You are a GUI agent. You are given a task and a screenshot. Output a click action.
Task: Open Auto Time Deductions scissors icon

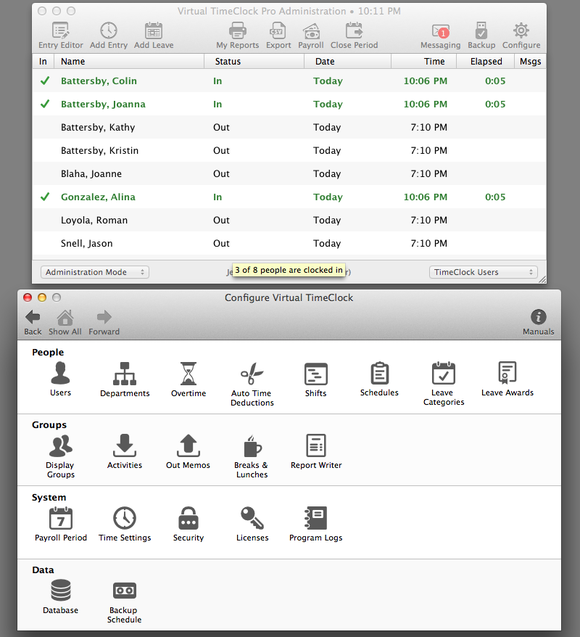pos(252,373)
